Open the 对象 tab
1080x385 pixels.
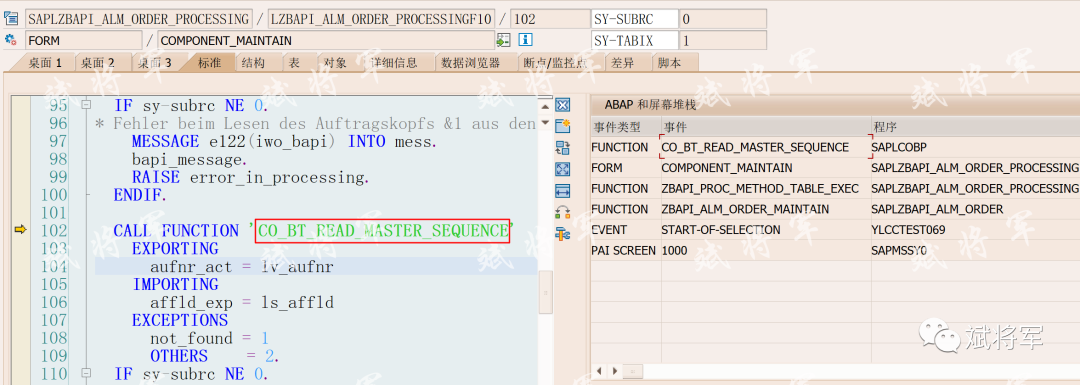335,63
